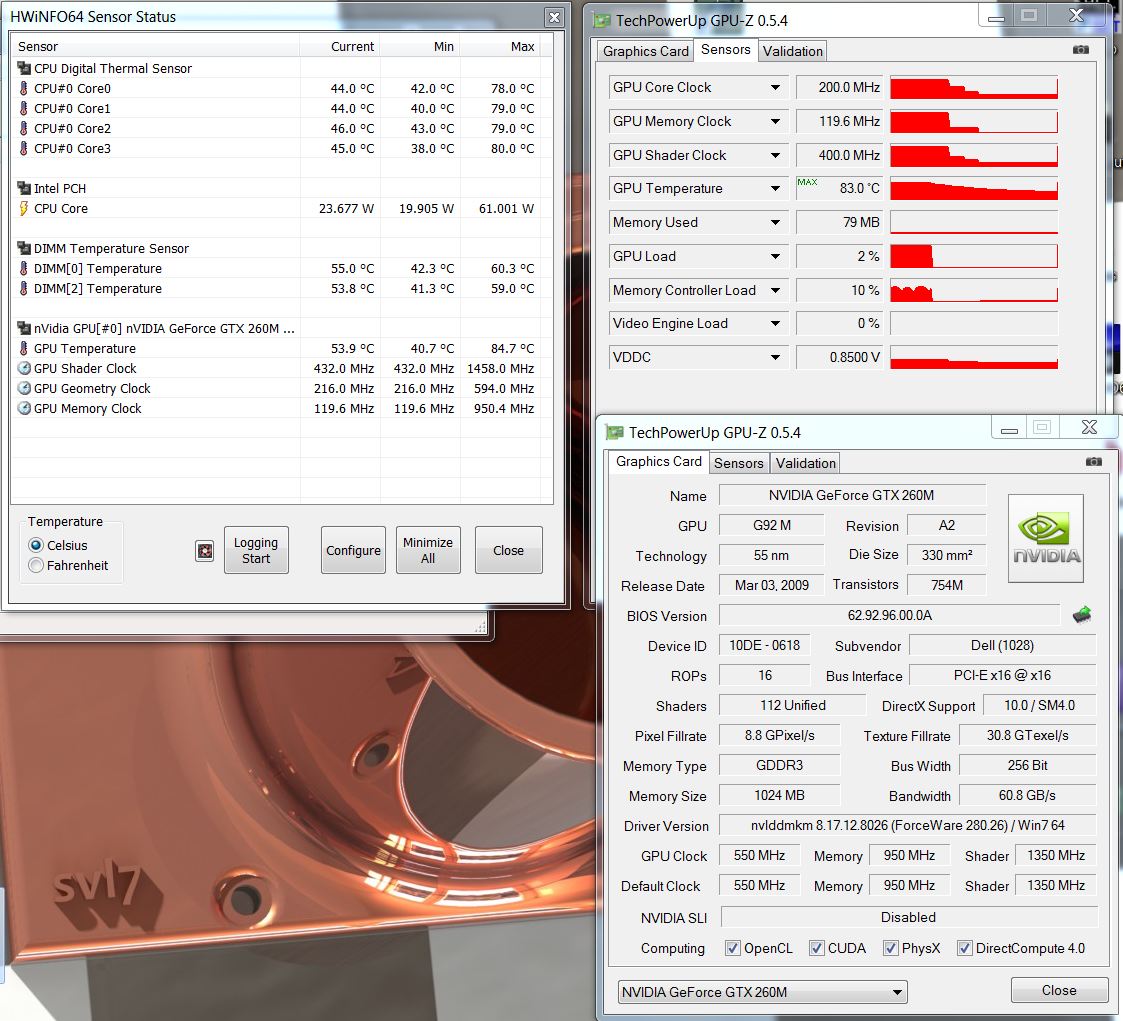Click the Name field NVIDIA GeForce GTX 260M
Image resolution: width=1123 pixels, height=1021 pixels.
point(852,495)
